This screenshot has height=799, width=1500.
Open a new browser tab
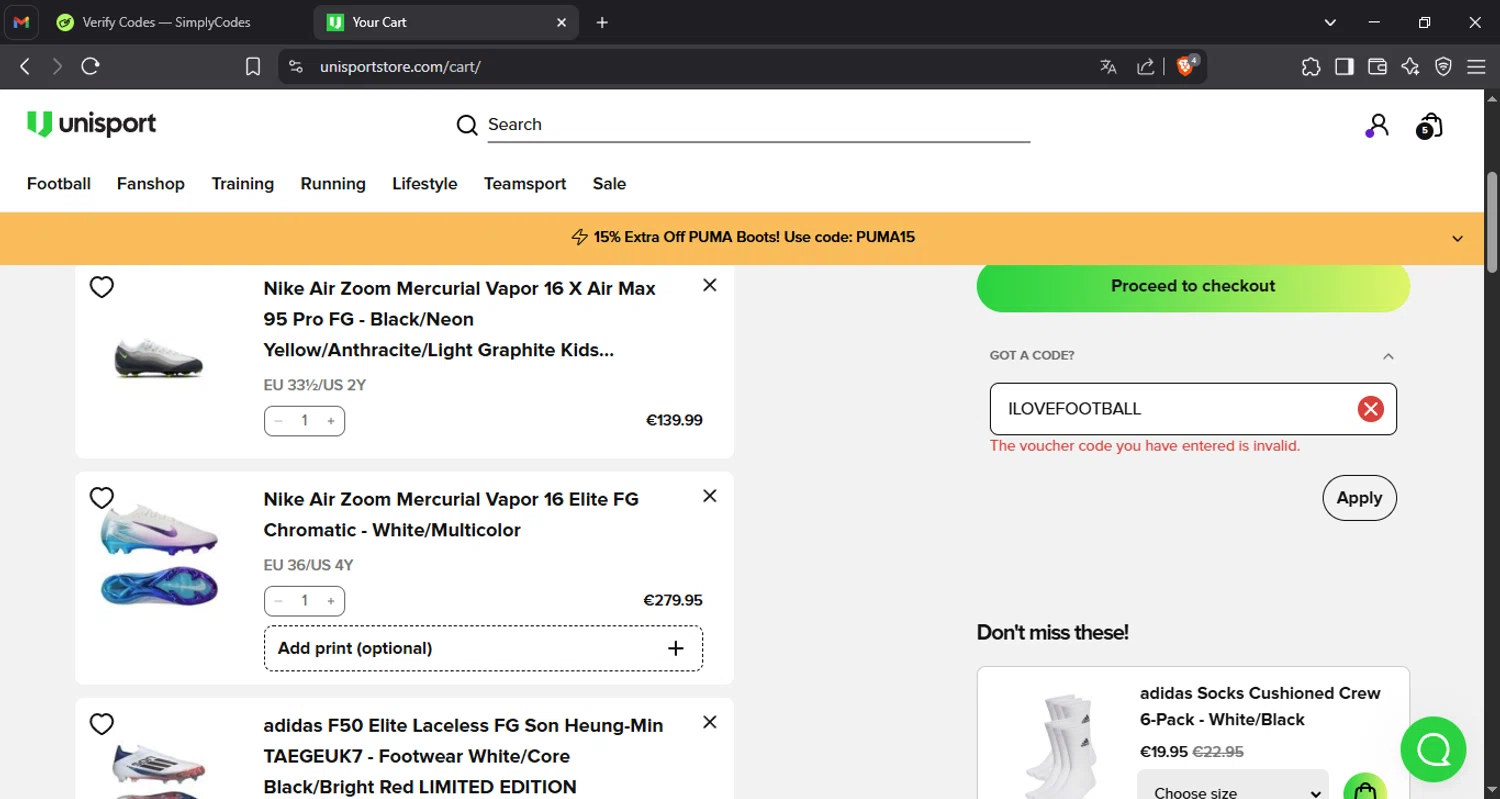602,22
